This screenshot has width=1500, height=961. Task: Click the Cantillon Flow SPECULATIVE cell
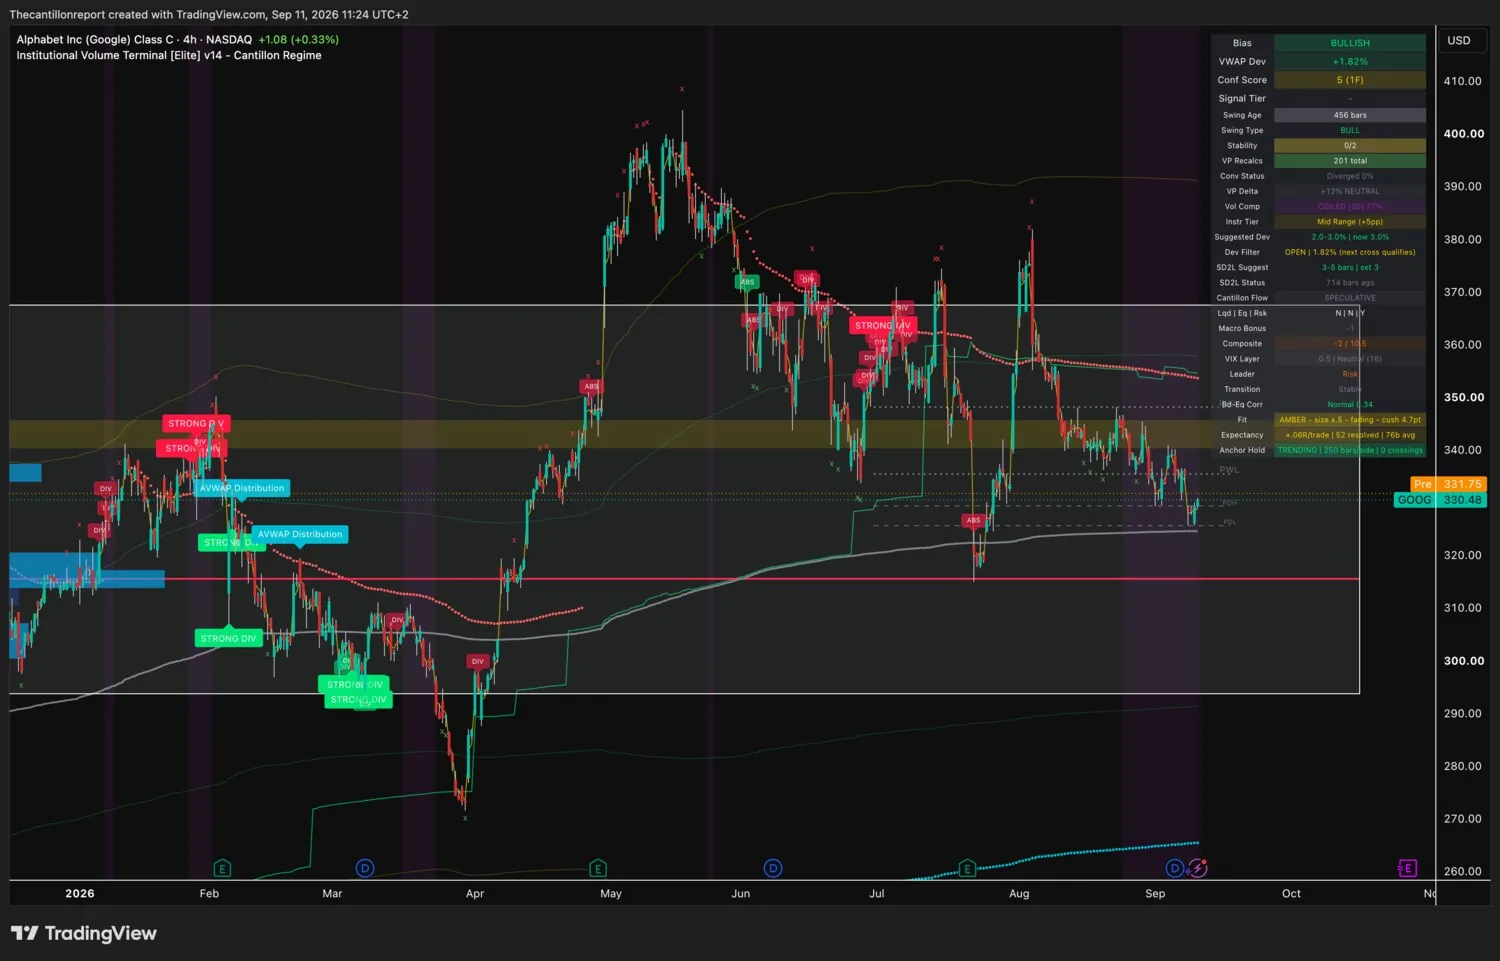[x=1350, y=298]
